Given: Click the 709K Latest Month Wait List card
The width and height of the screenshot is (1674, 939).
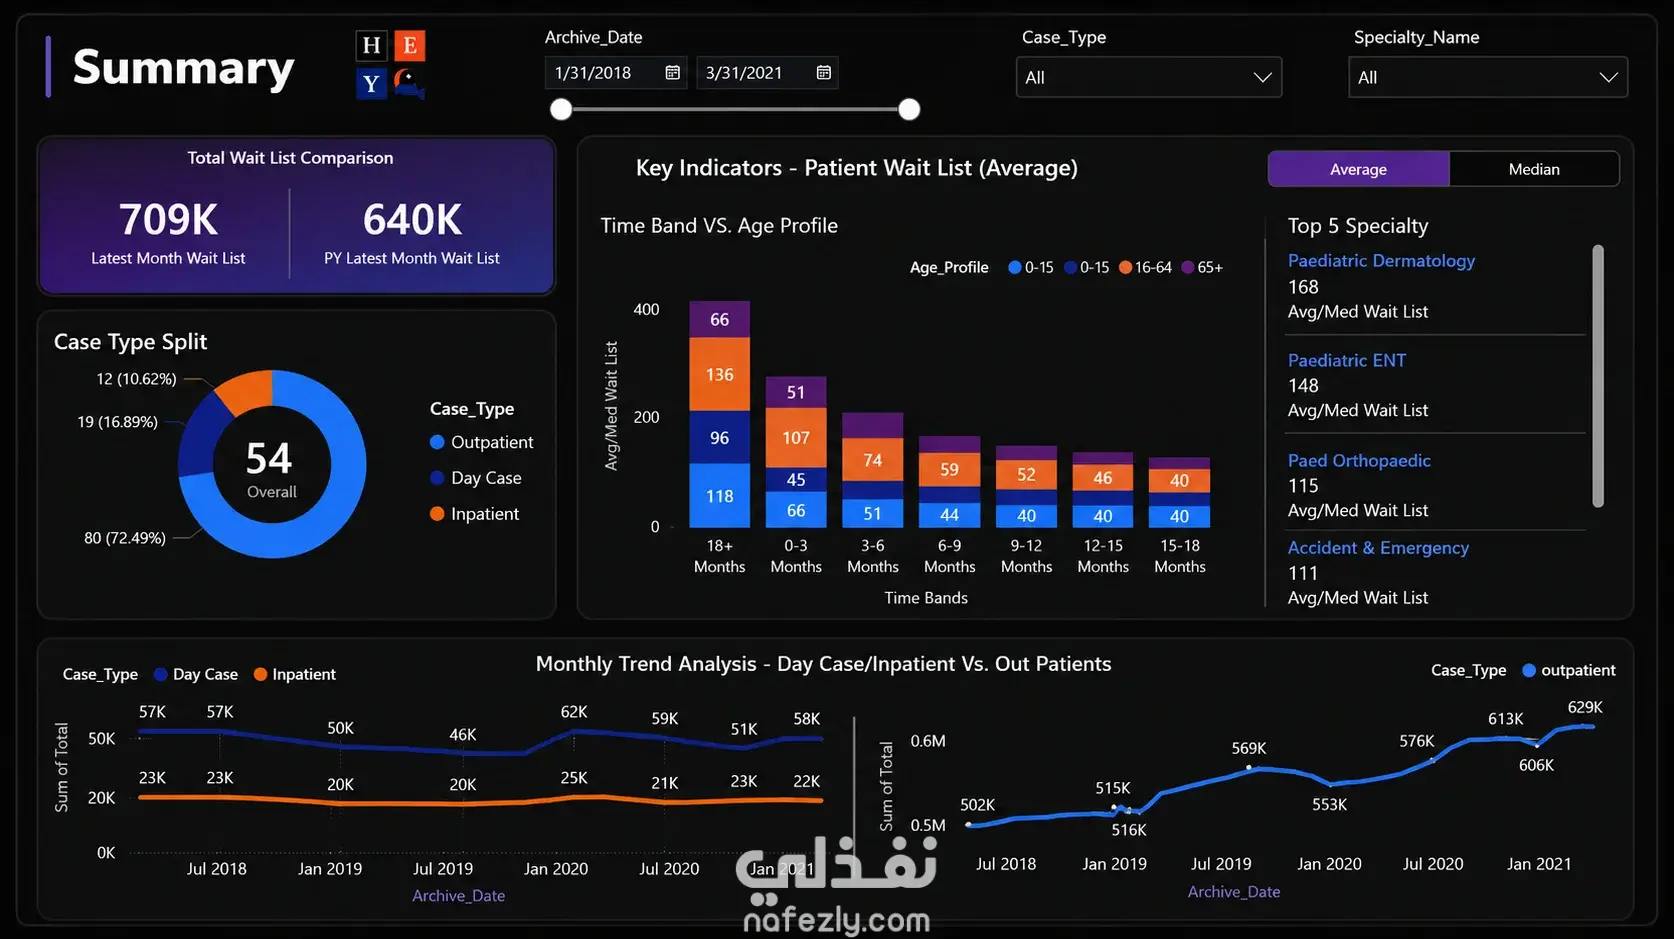Looking at the screenshot, I should coord(168,233).
